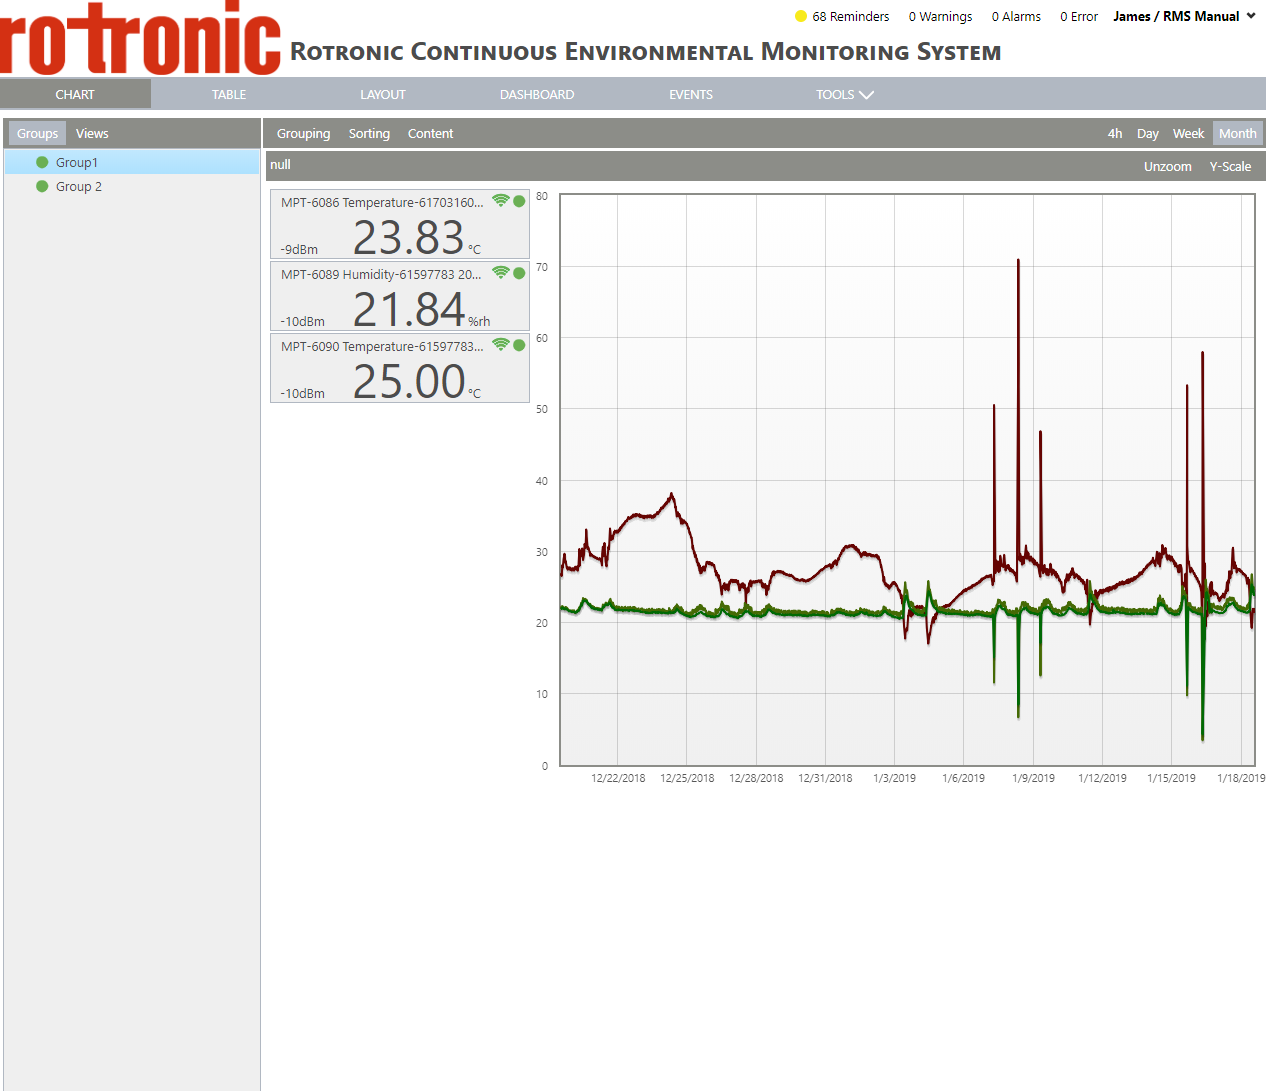Image resolution: width=1266 pixels, height=1091 pixels.
Task: Expand the TOOLS menu chevron
Action: [x=867, y=95]
